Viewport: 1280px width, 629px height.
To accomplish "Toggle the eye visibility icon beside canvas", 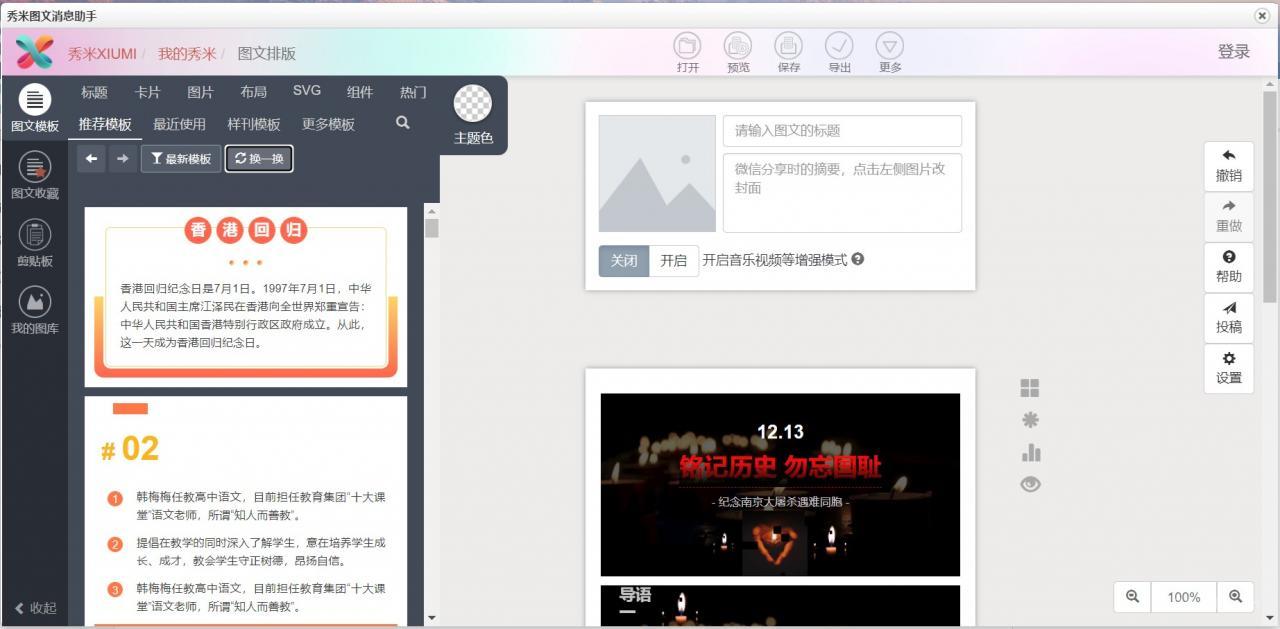I will point(1030,484).
